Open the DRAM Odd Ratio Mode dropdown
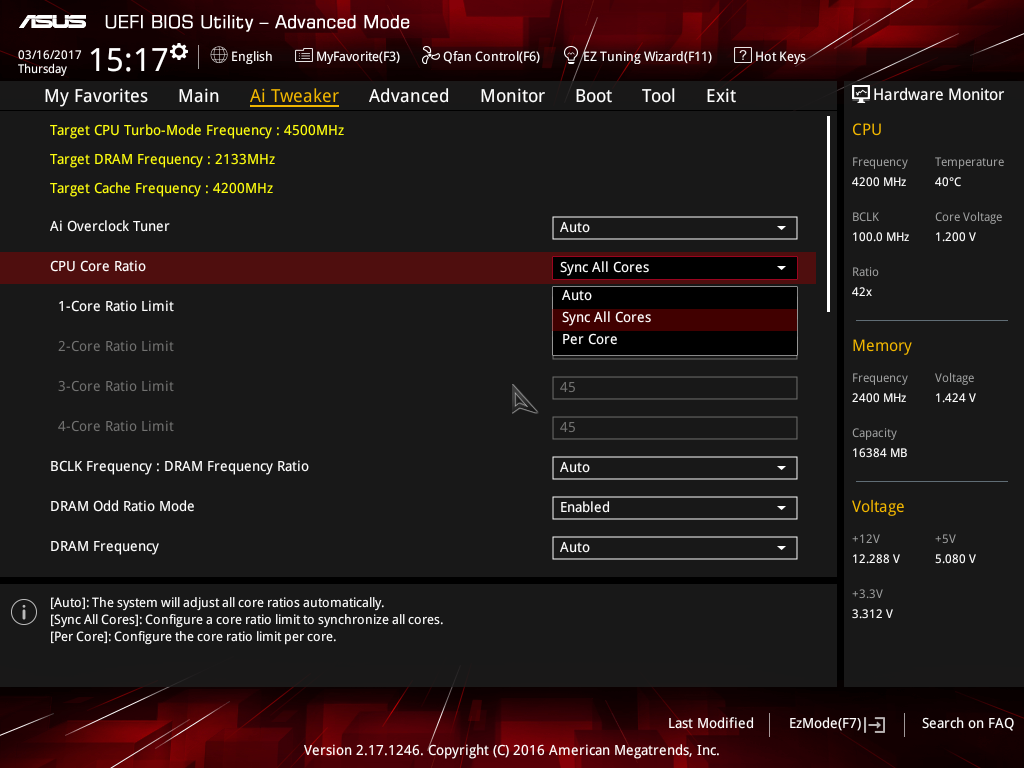This screenshot has width=1024, height=768. 675,507
